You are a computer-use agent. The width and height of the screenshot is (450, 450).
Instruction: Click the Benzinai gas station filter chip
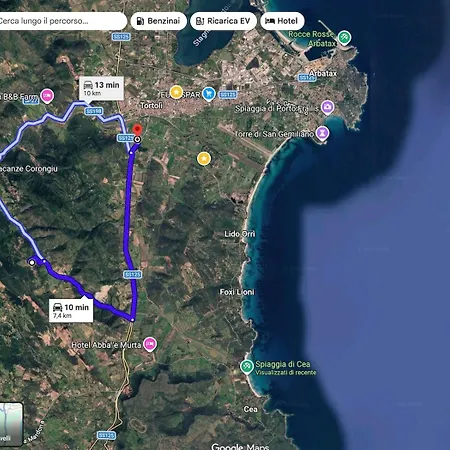[159, 21]
